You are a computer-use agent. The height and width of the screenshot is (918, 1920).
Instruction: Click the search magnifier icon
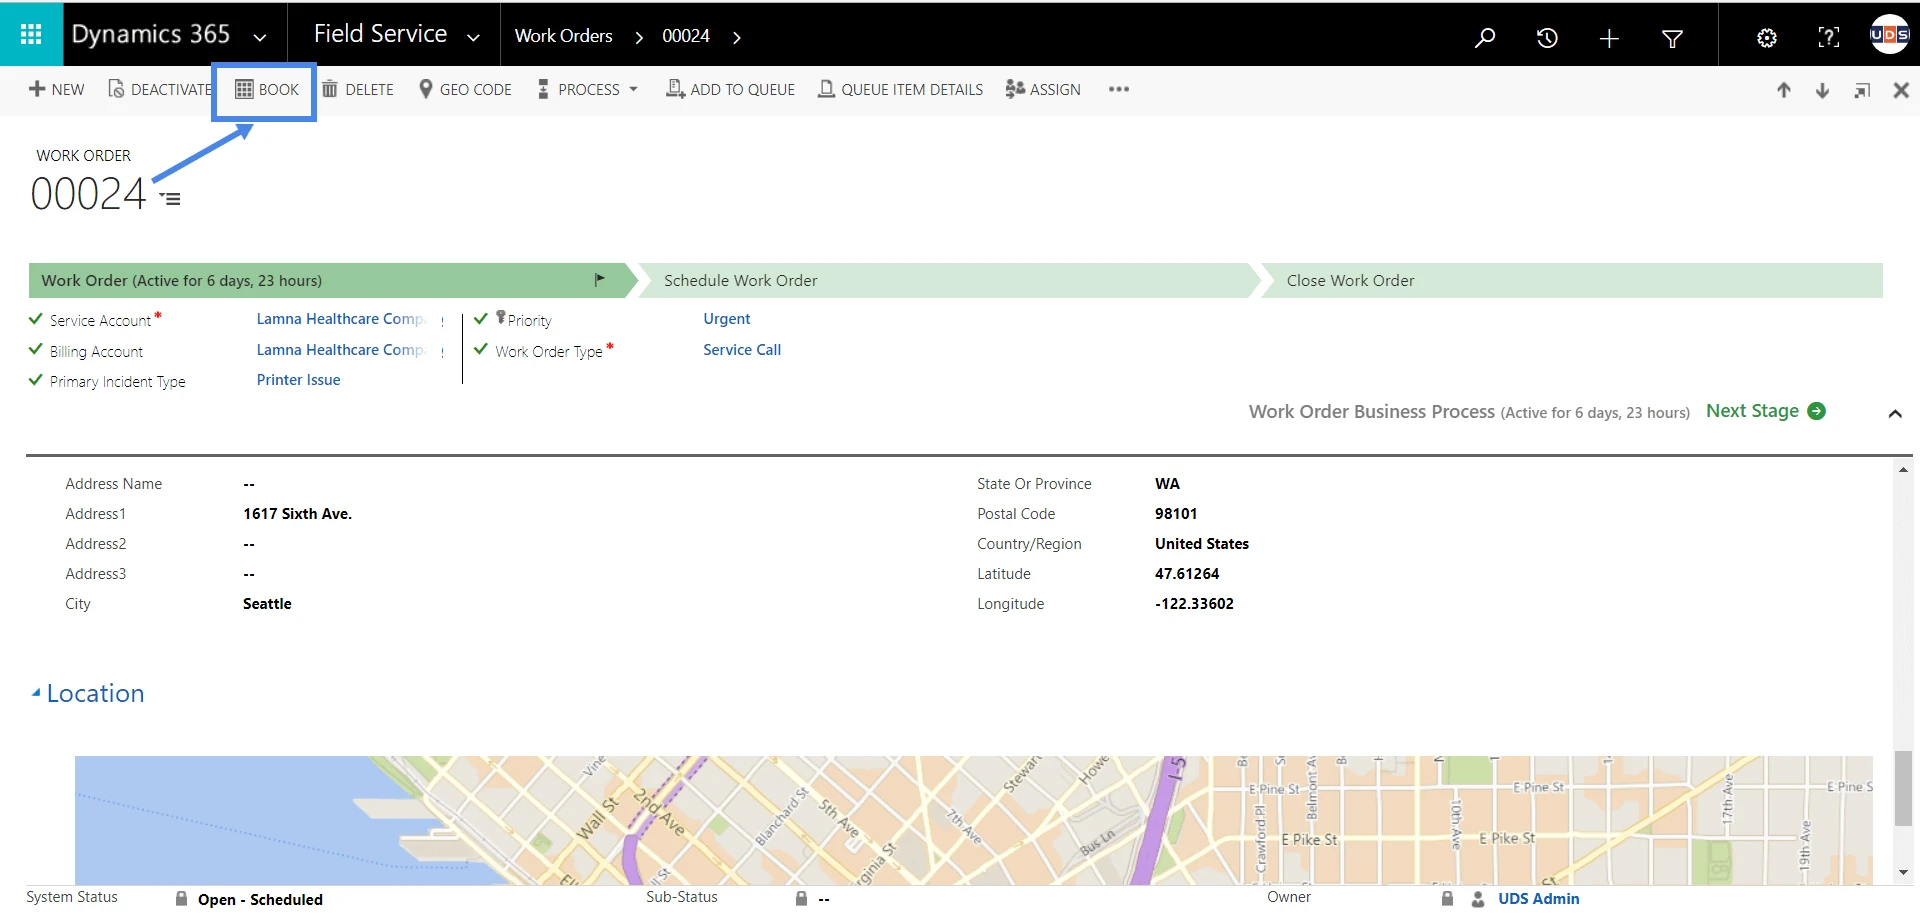click(1485, 38)
